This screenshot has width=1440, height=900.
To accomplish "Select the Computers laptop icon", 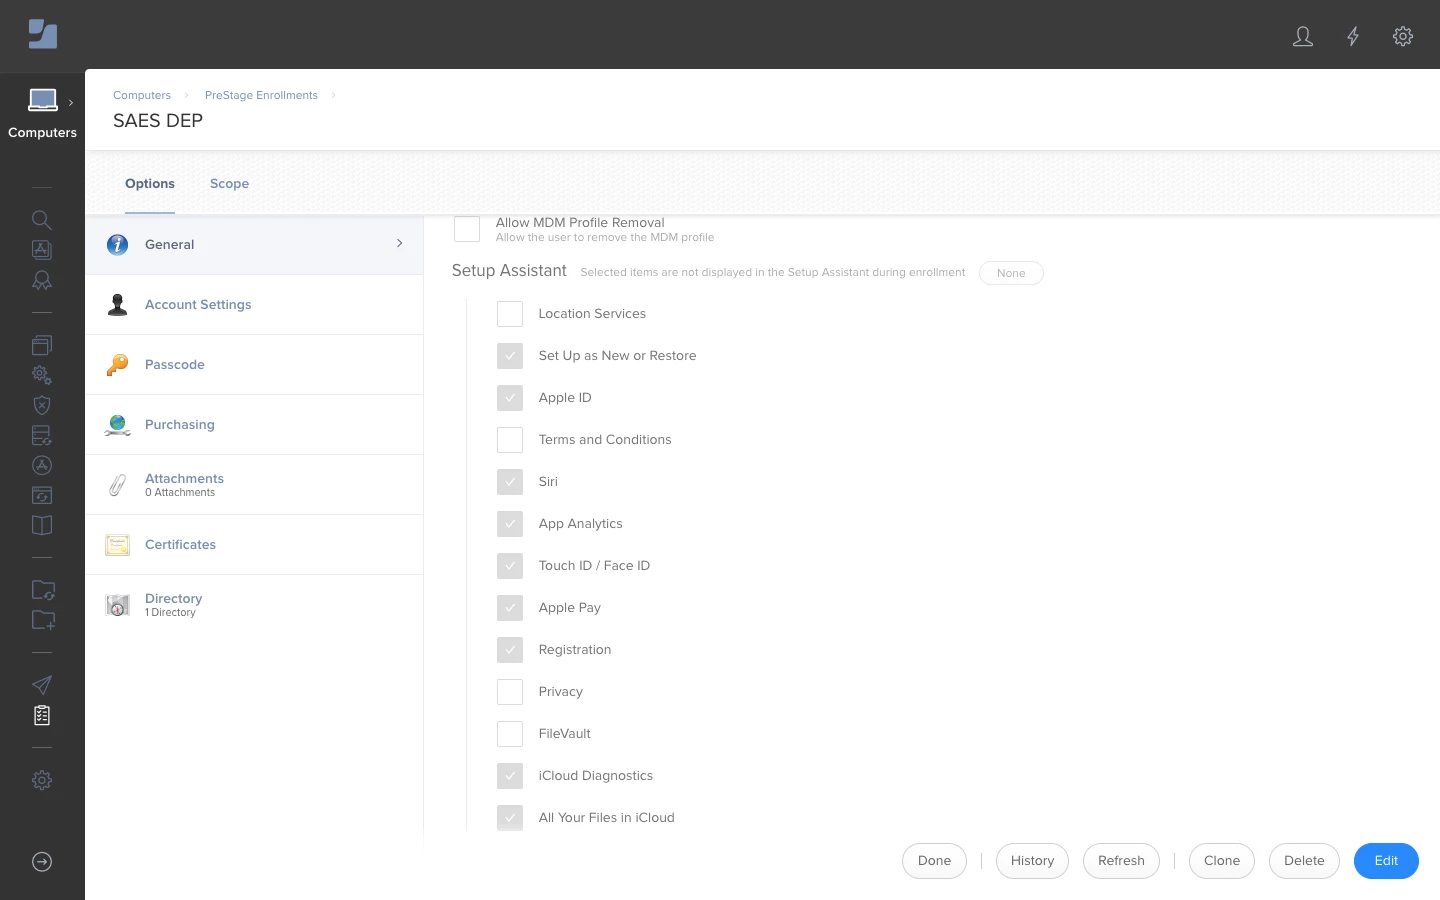I will click(43, 100).
